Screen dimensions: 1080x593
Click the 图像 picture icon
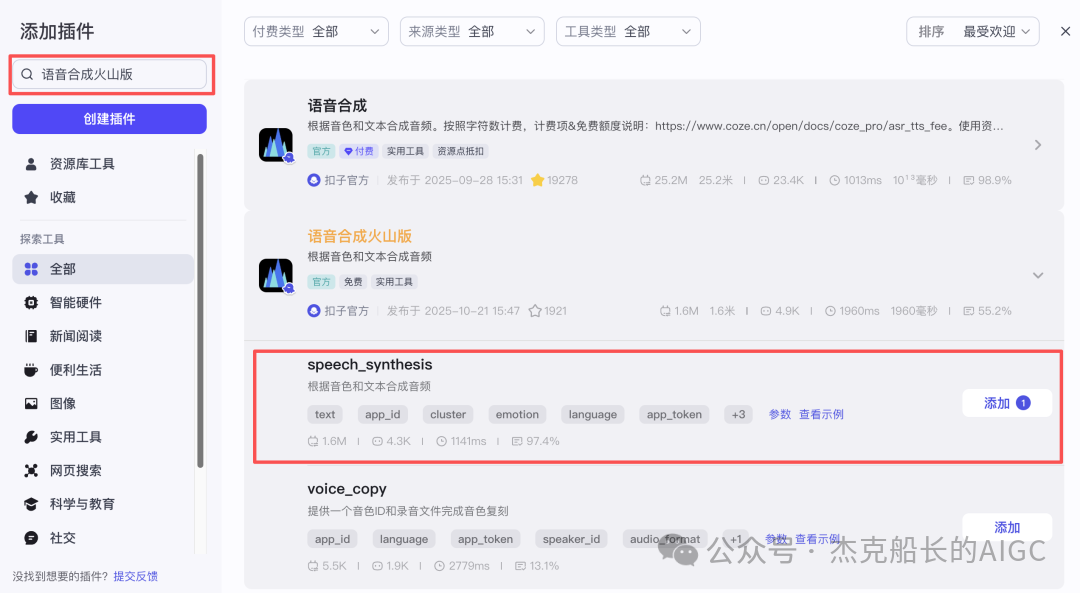tap(31, 404)
